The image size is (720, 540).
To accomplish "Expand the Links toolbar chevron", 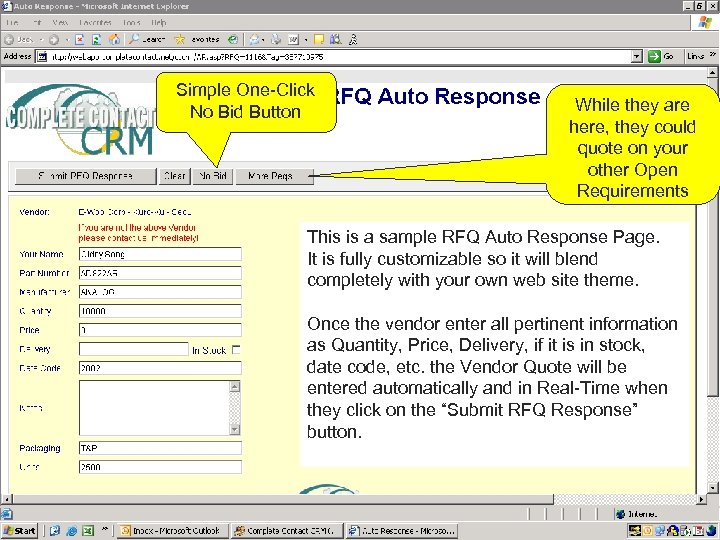I will (712, 54).
